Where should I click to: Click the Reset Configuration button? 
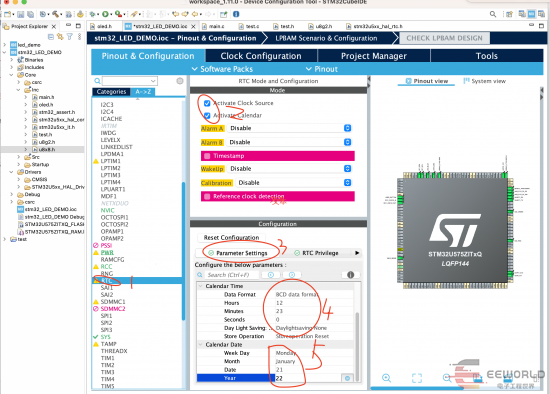(x=232, y=238)
